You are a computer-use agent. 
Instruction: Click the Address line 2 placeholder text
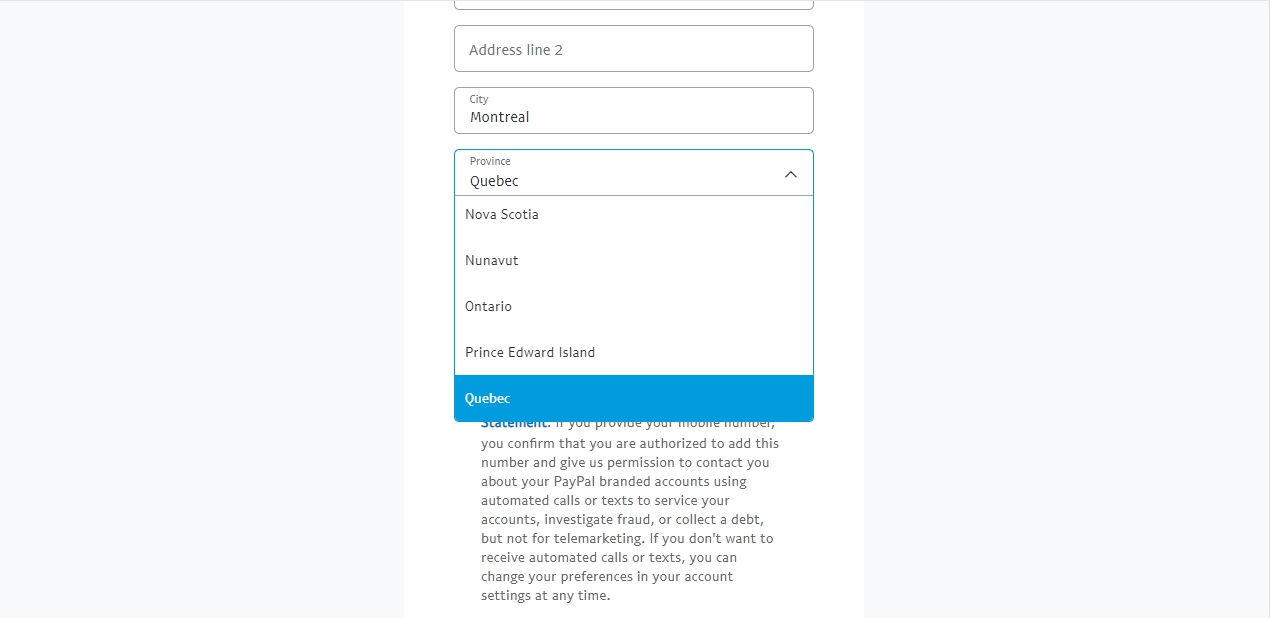[x=516, y=50]
